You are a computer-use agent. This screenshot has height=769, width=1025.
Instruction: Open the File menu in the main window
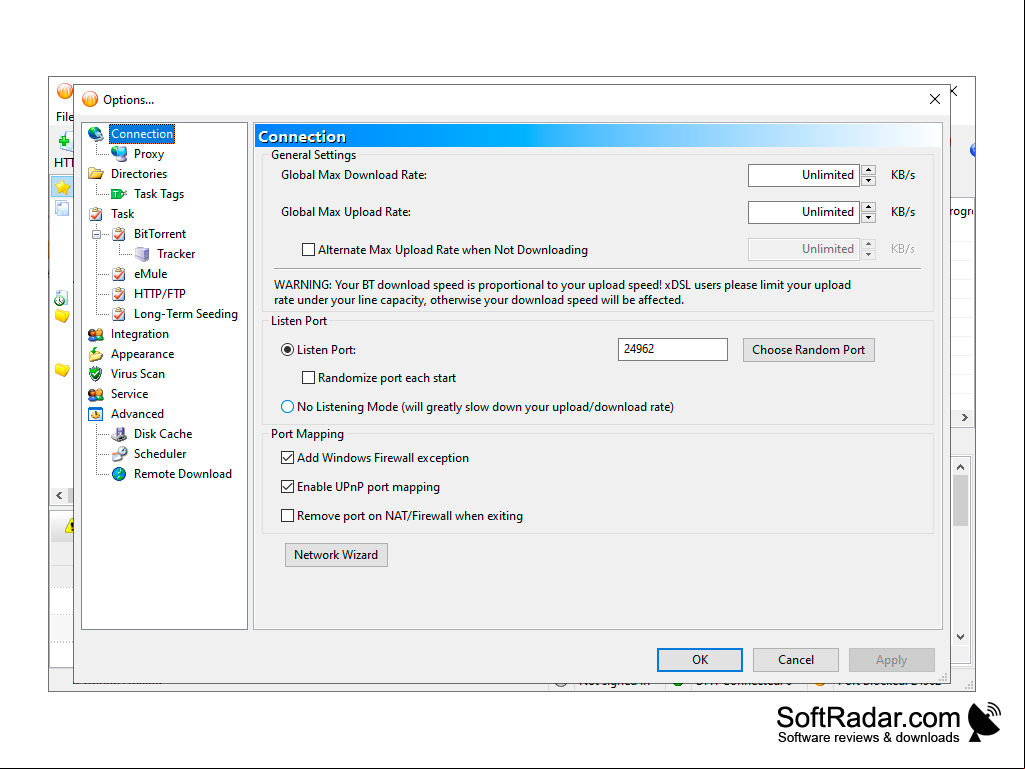pyautogui.click(x=64, y=116)
